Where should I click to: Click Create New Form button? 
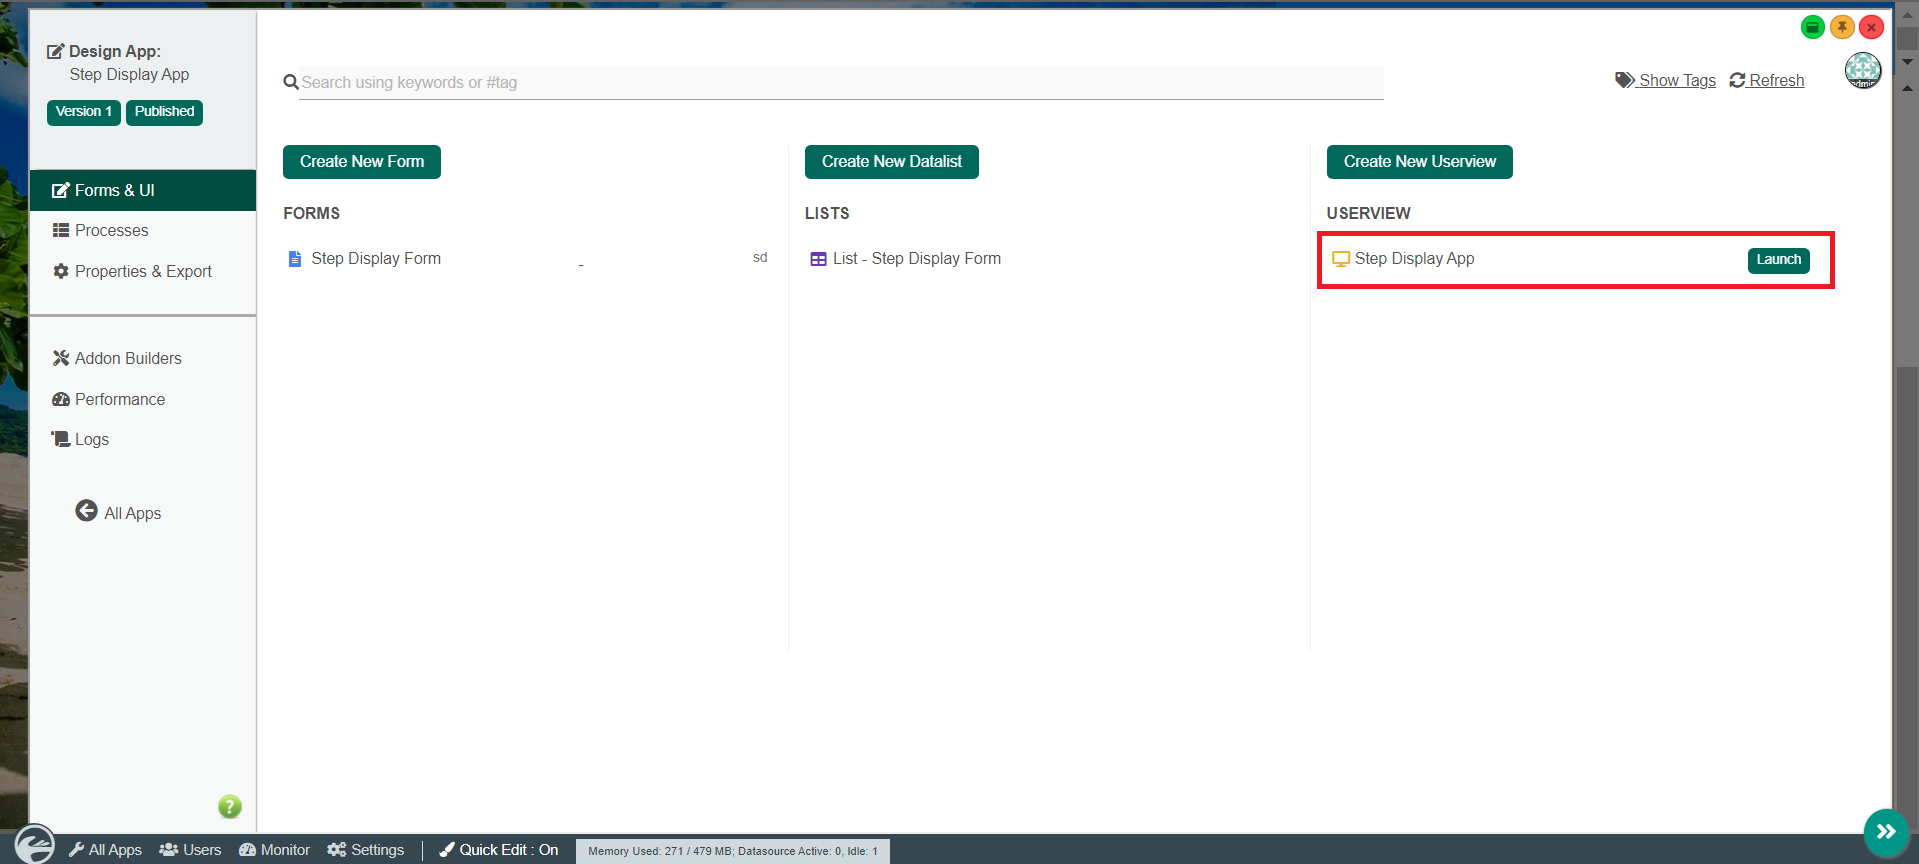pyautogui.click(x=362, y=162)
